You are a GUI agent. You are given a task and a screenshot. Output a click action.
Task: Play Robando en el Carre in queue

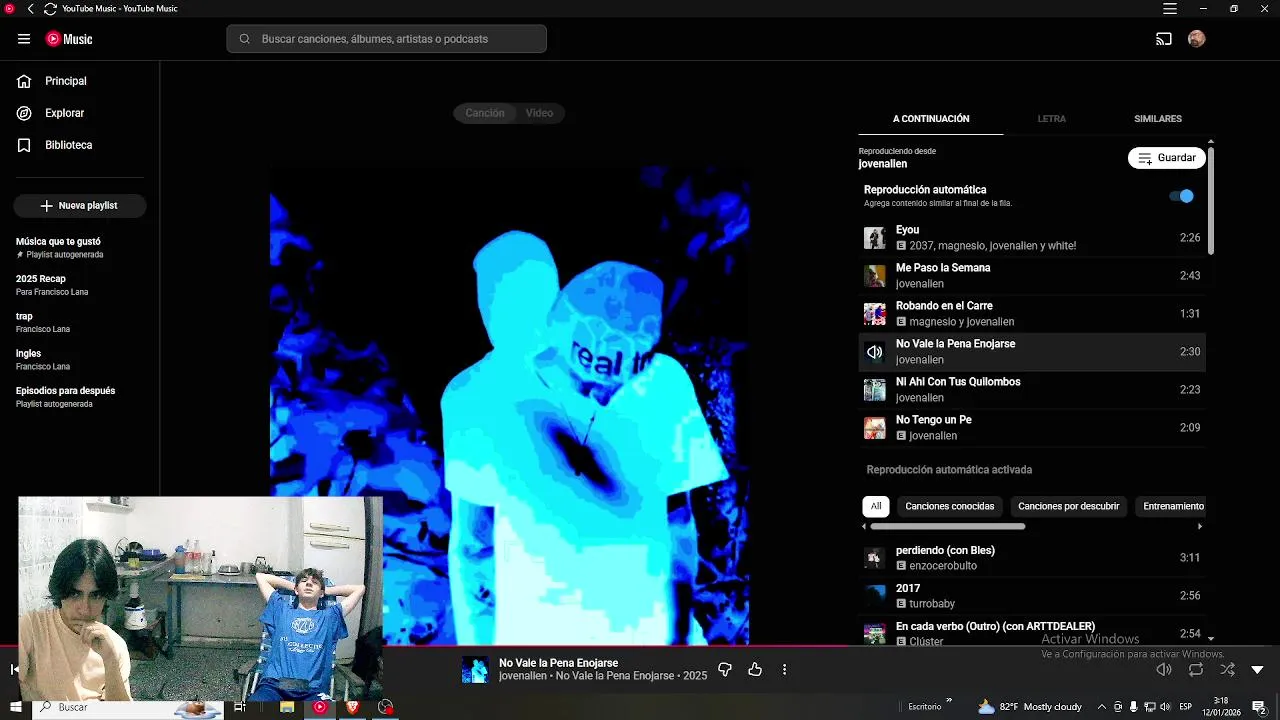coord(1032,314)
